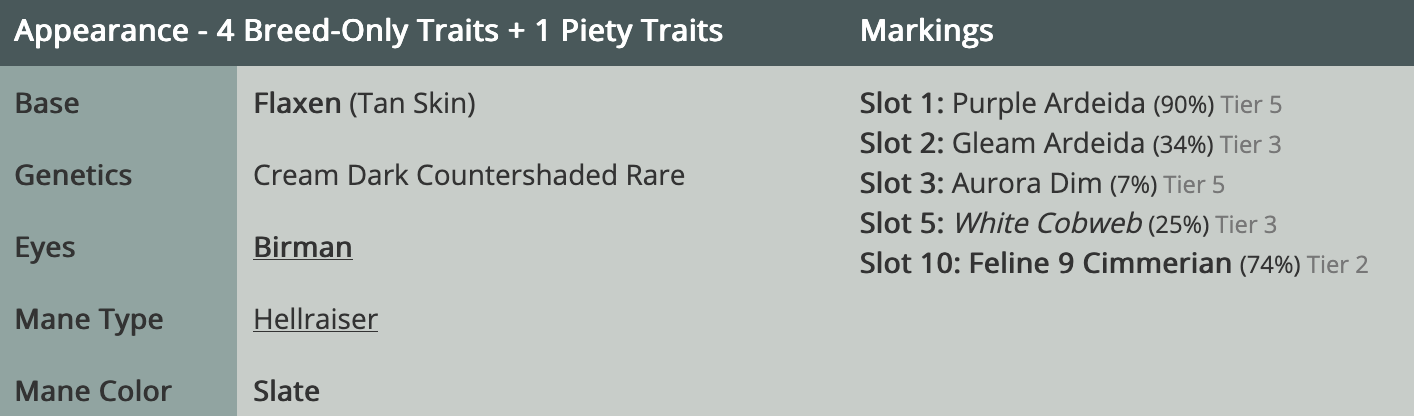Screen dimensions: 1414x416
Task: Click Slot 1 Purple Ardeida marking
Action: pos(1048,103)
